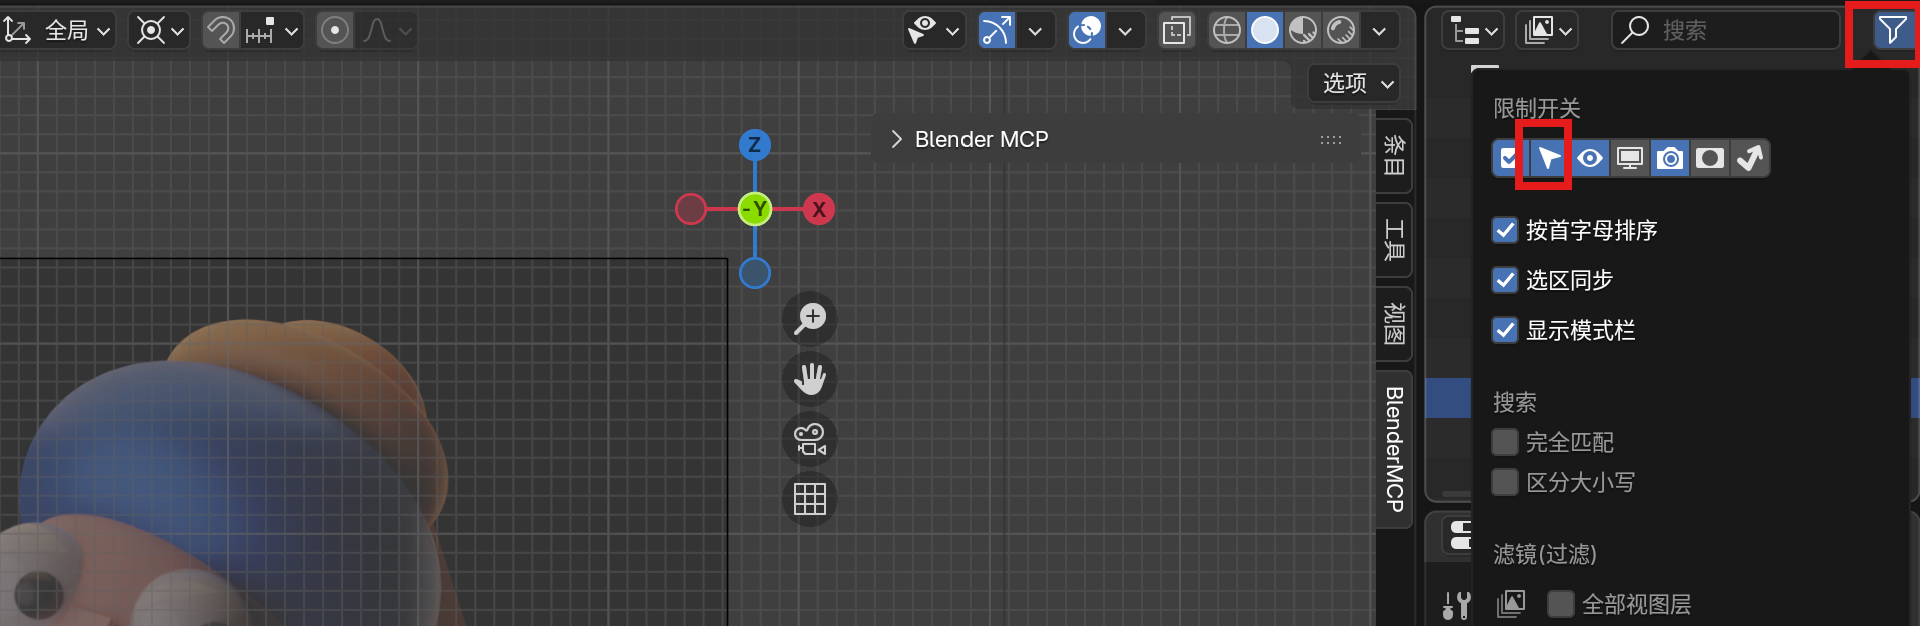Enable 区分大小写 checkbox
The height and width of the screenshot is (626, 1920).
click(1505, 482)
